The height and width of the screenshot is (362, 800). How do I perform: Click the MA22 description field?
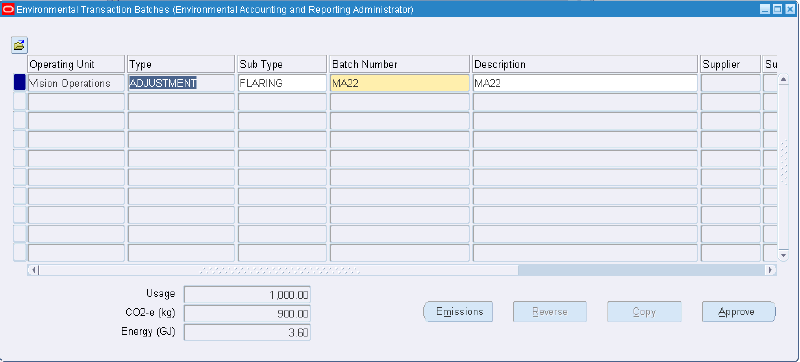[x=585, y=83]
